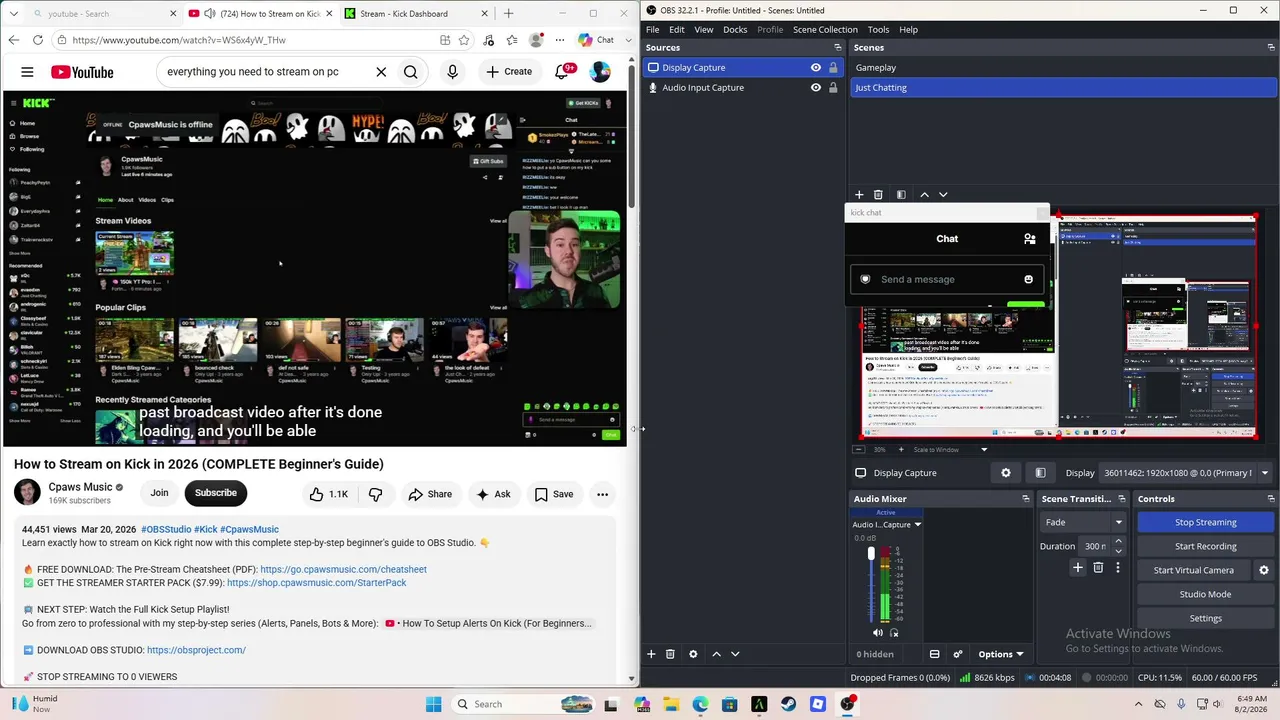Screen dimensions: 1280x720
Task: Like the video with thumbs up
Action: [x=328, y=494]
